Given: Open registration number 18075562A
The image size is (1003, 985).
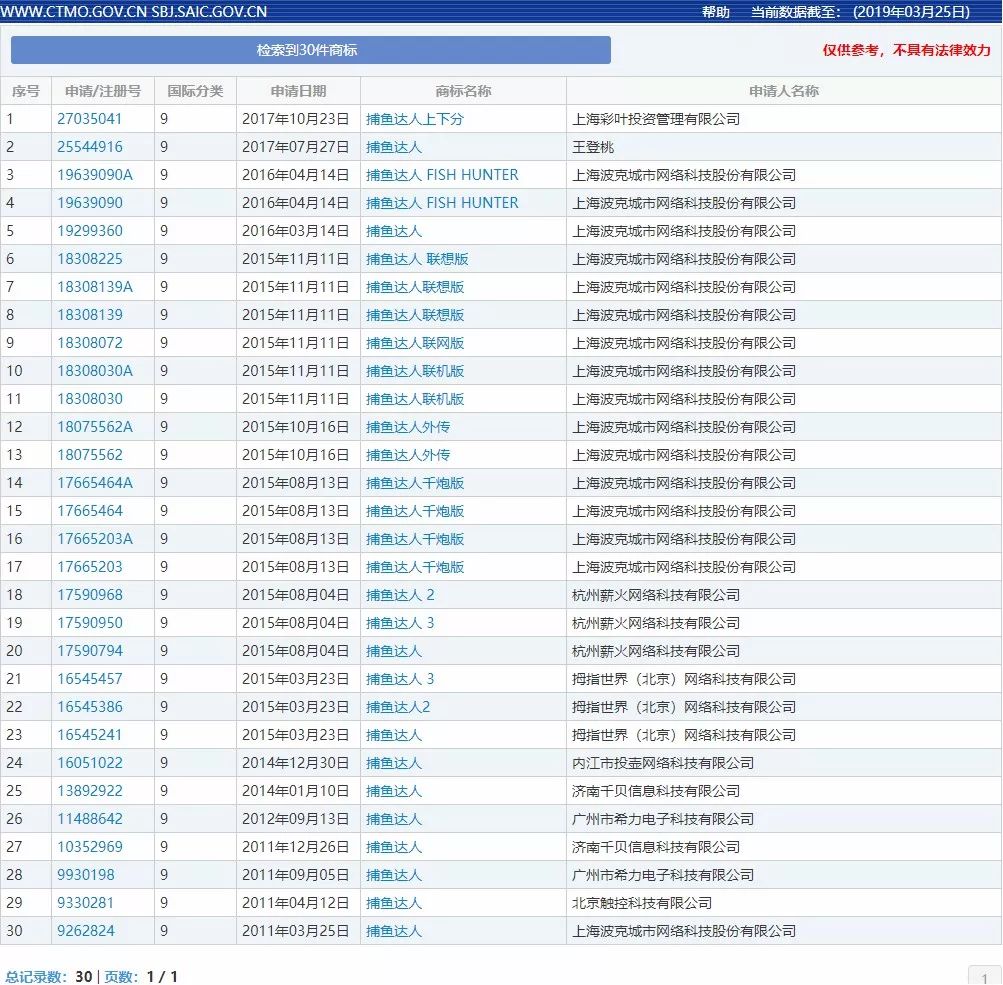Looking at the screenshot, I should click(95, 427).
